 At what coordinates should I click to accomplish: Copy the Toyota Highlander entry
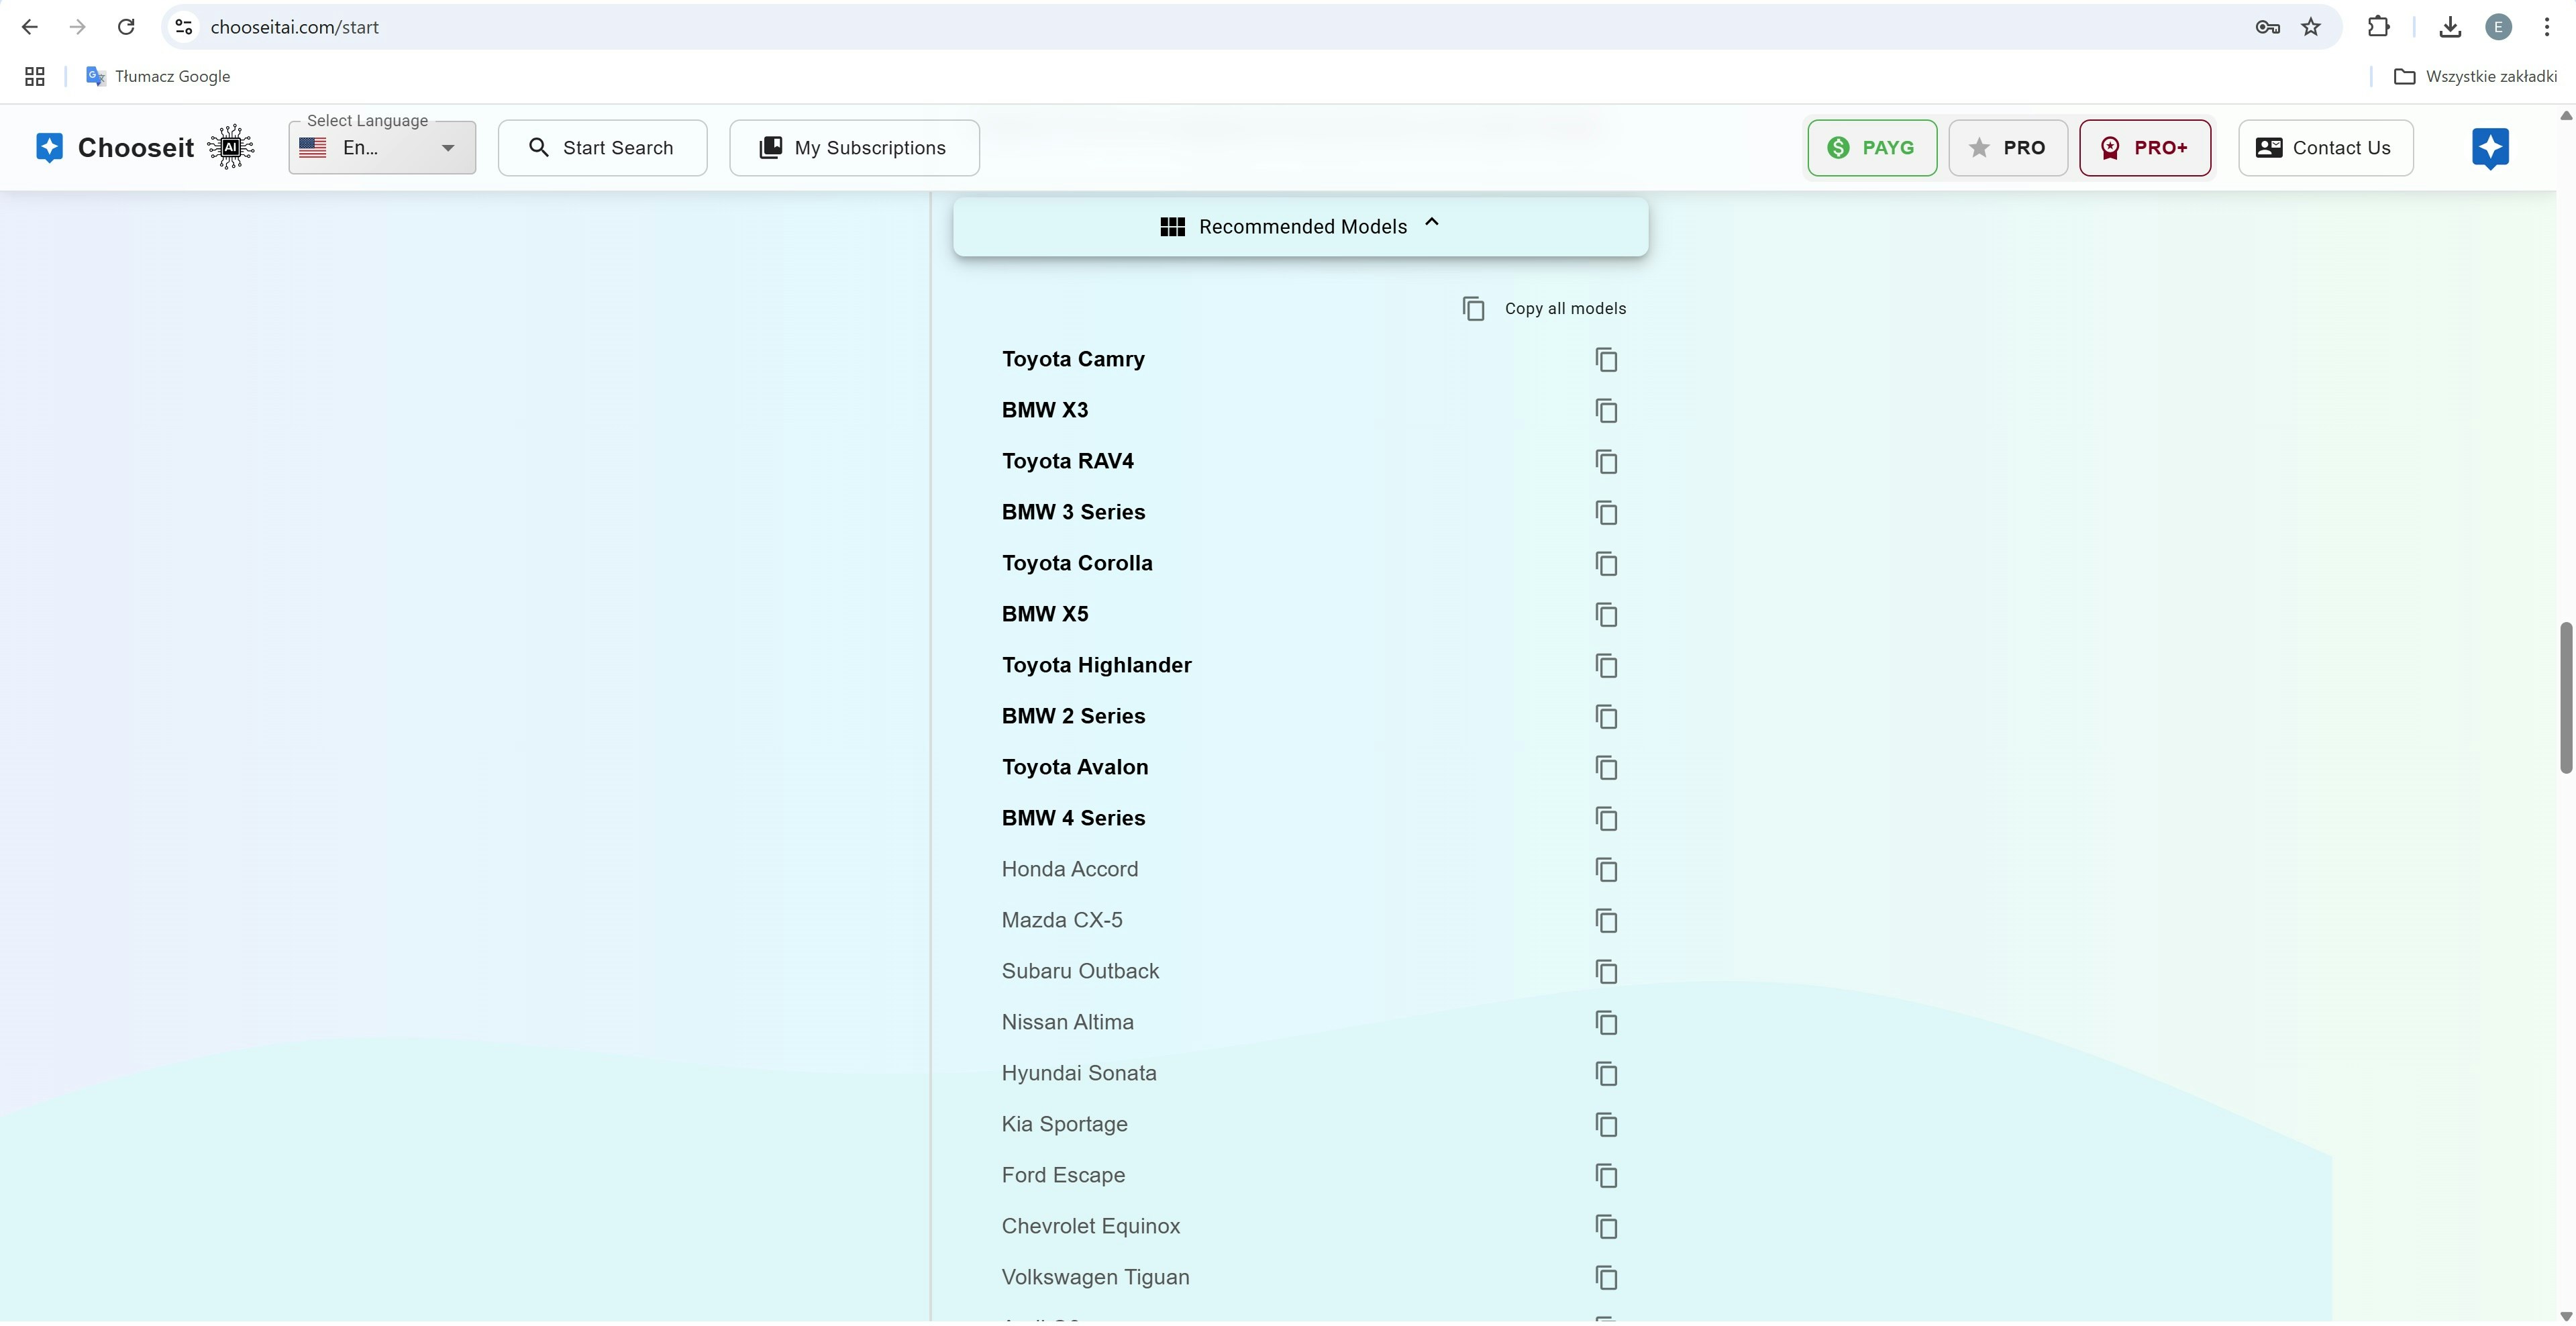(x=1606, y=666)
